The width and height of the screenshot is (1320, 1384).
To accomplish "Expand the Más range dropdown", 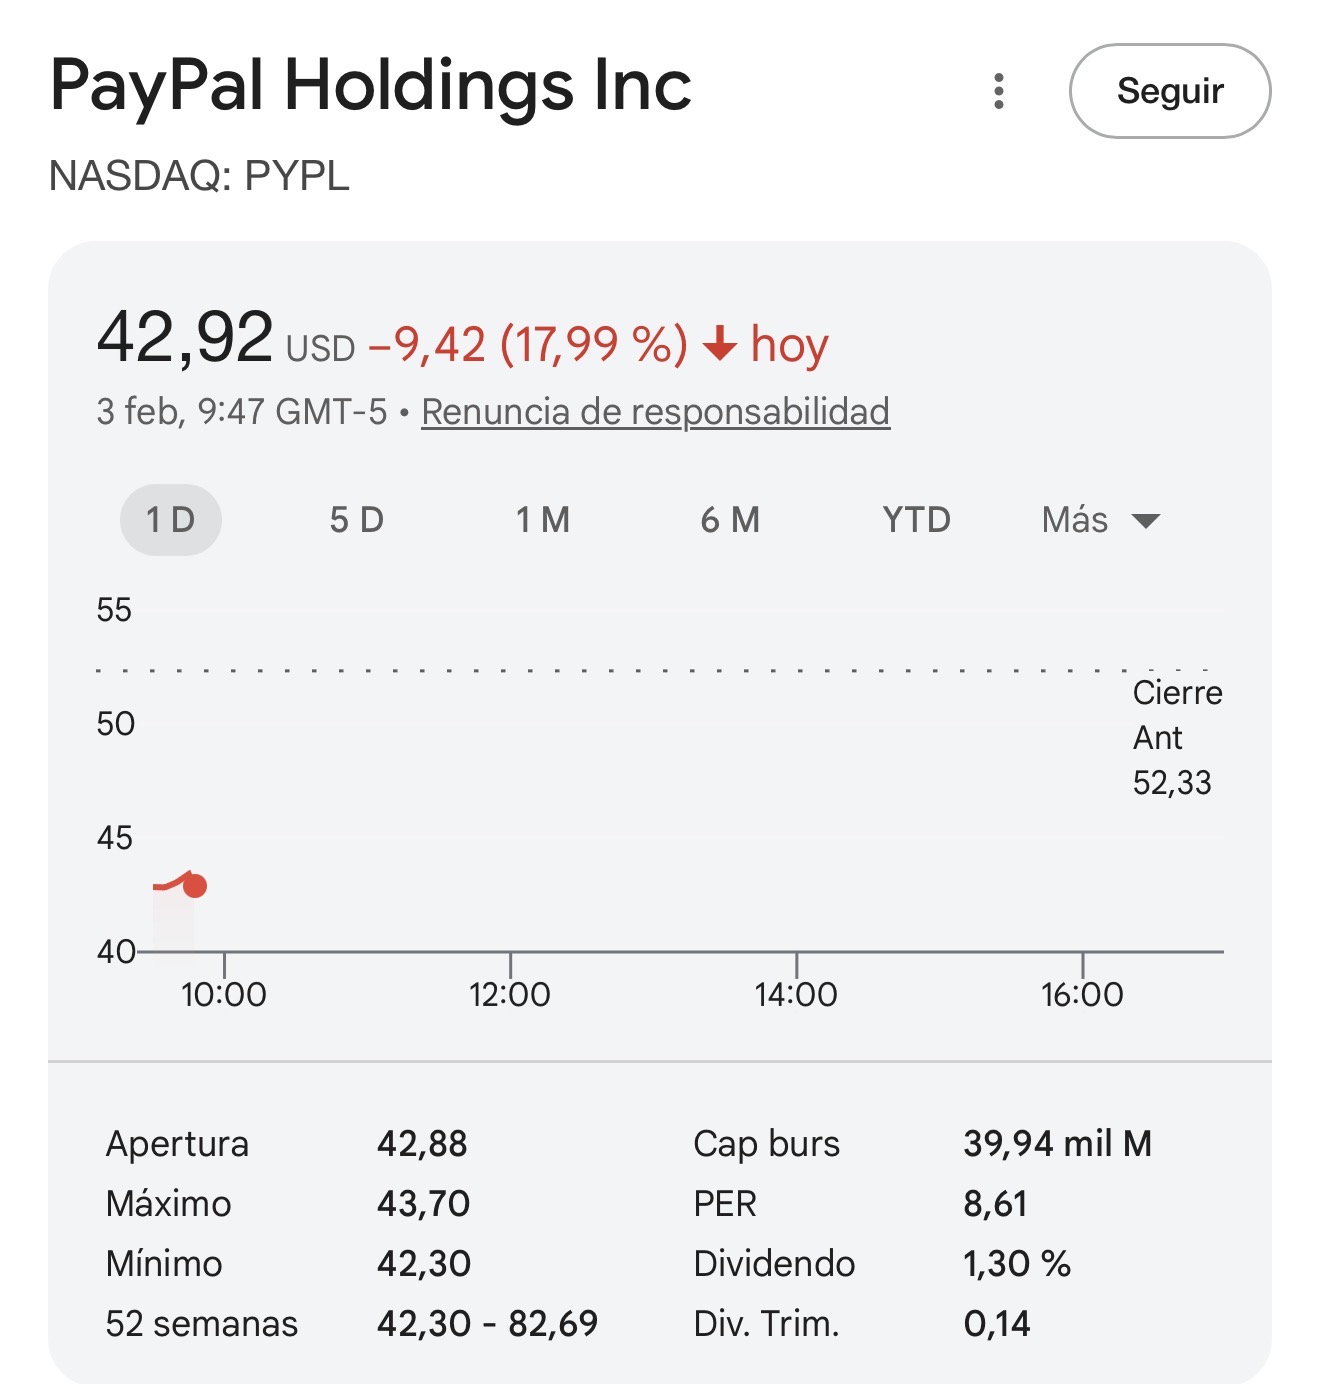I will [1100, 520].
